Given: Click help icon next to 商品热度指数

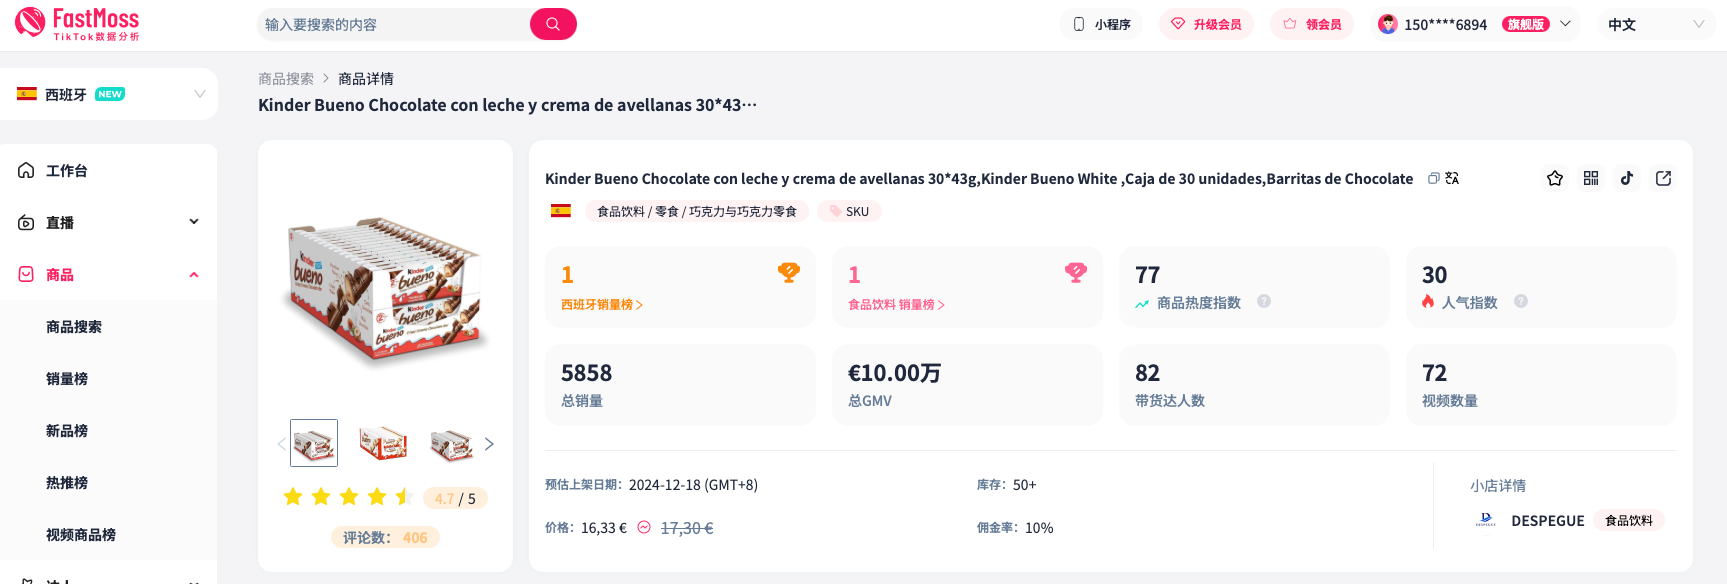Looking at the screenshot, I should coord(1264,301).
